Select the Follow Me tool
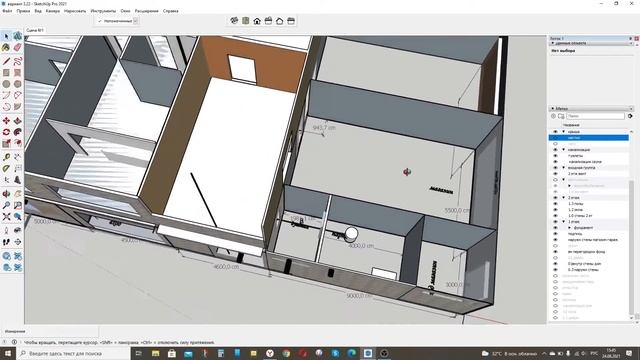The image size is (640, 360). [18, 132]
